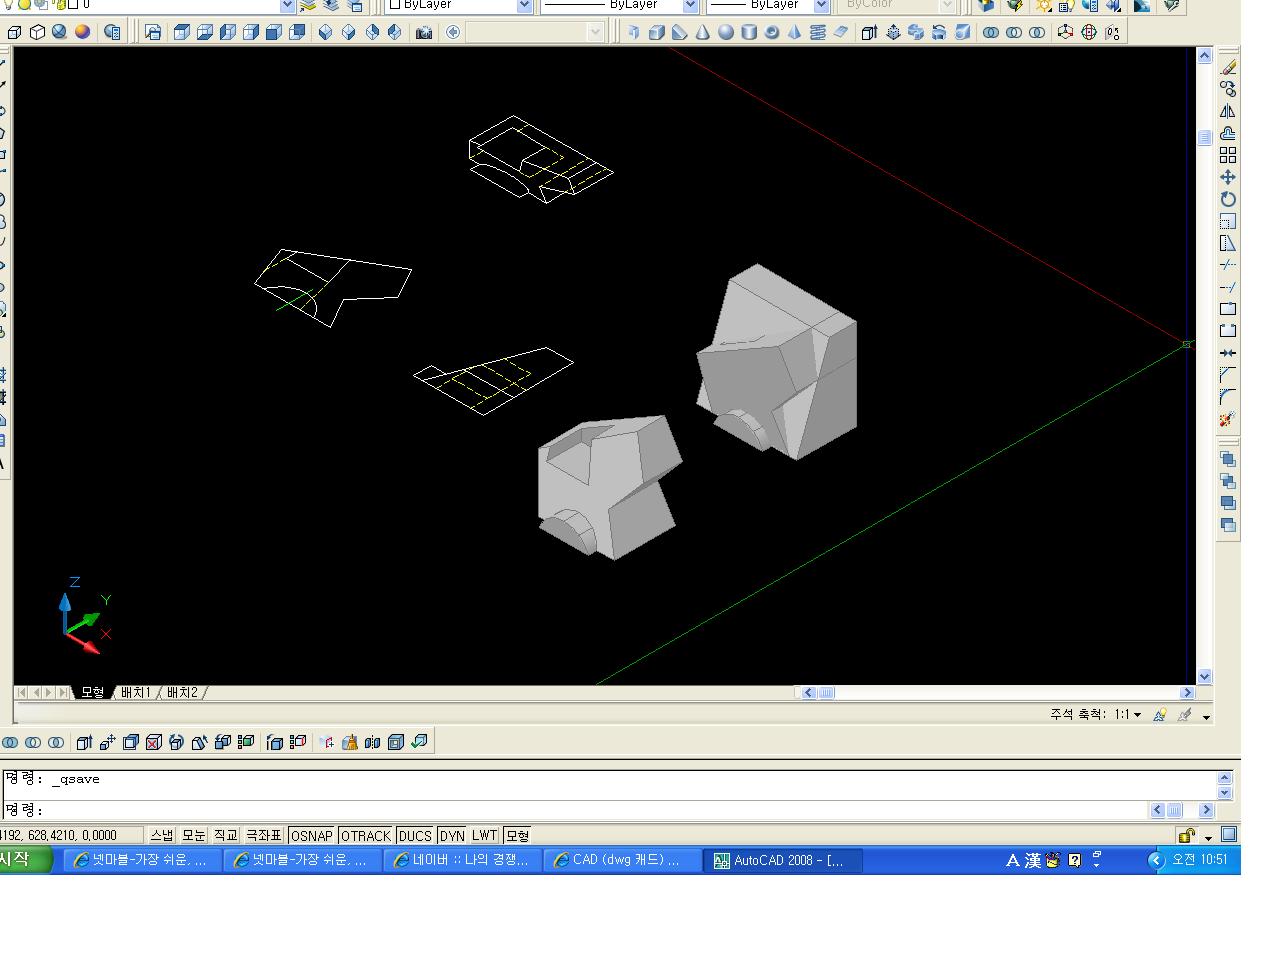The image size is (1283, 960).
Task: Open the annotation scale 1:1 dropdown
Action: (1129, 715)
